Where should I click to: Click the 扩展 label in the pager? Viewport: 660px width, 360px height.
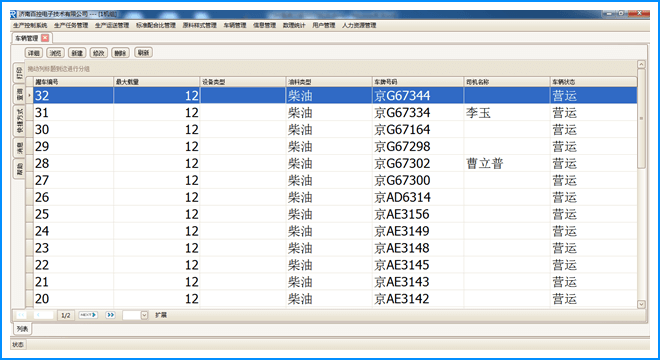click(x=161, y=315)
